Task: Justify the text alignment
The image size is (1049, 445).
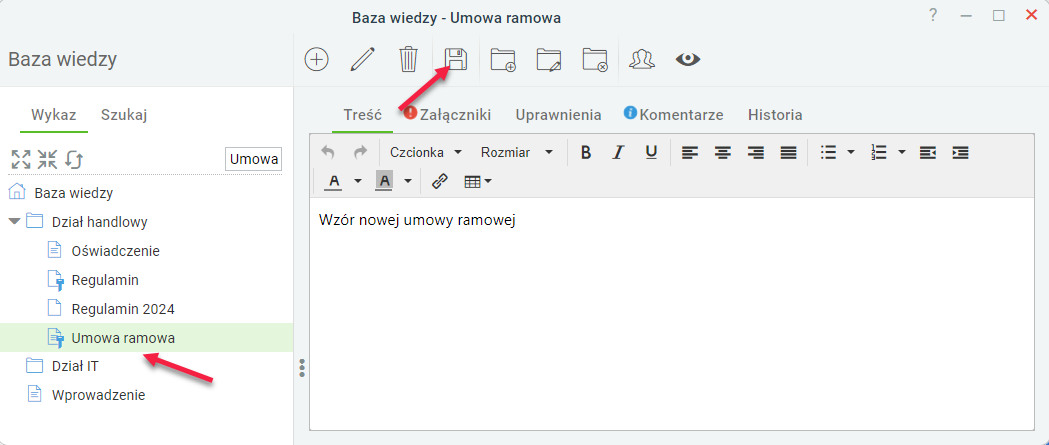Action: point(789,153)
